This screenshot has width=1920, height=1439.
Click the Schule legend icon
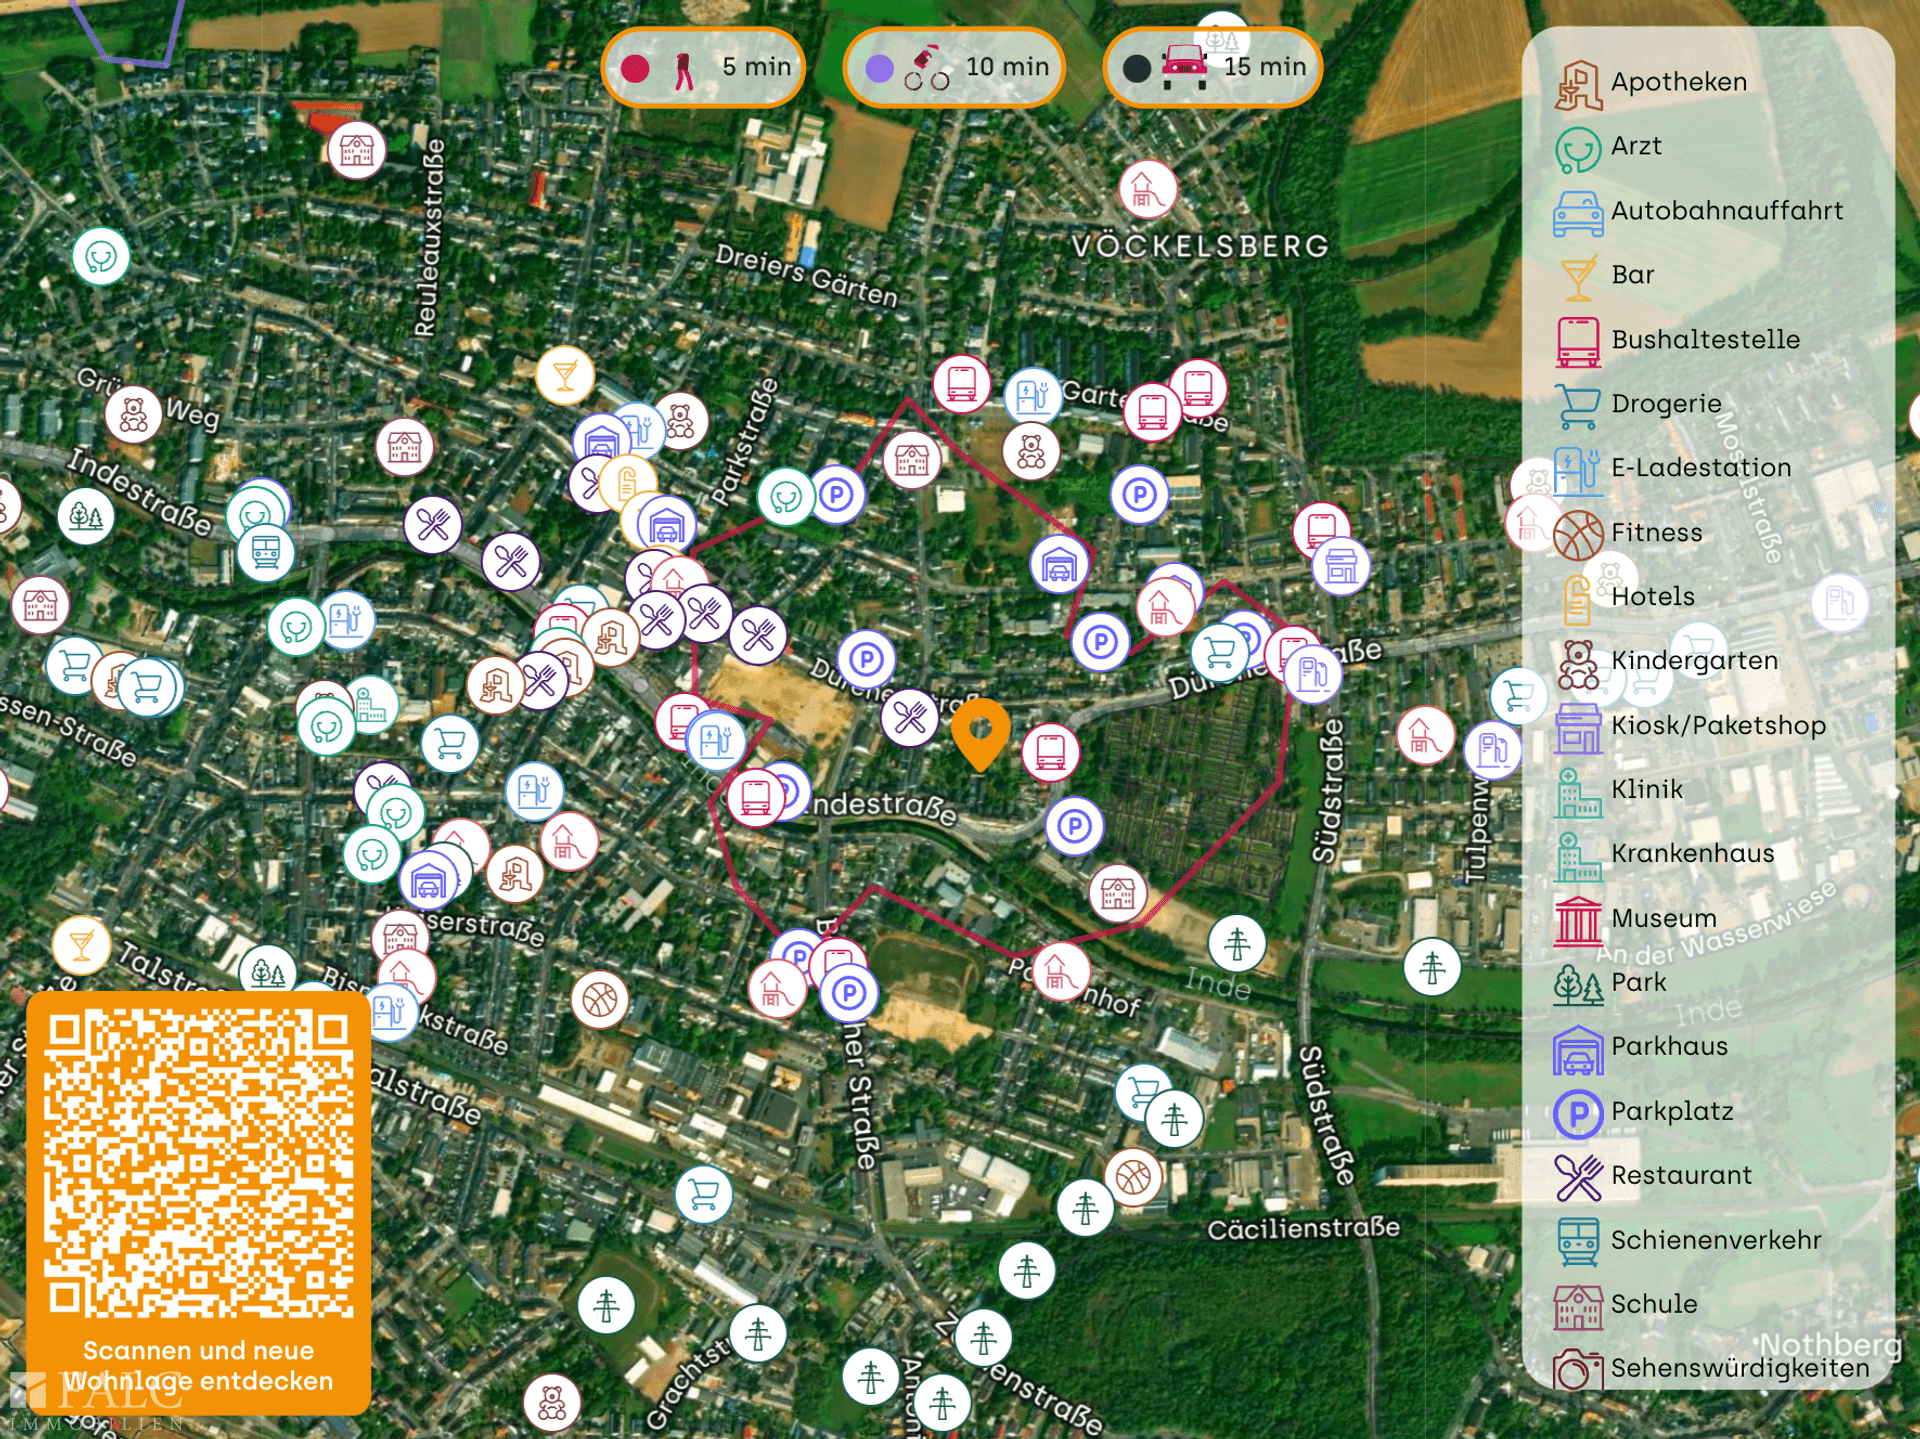click(1578, 1307)
